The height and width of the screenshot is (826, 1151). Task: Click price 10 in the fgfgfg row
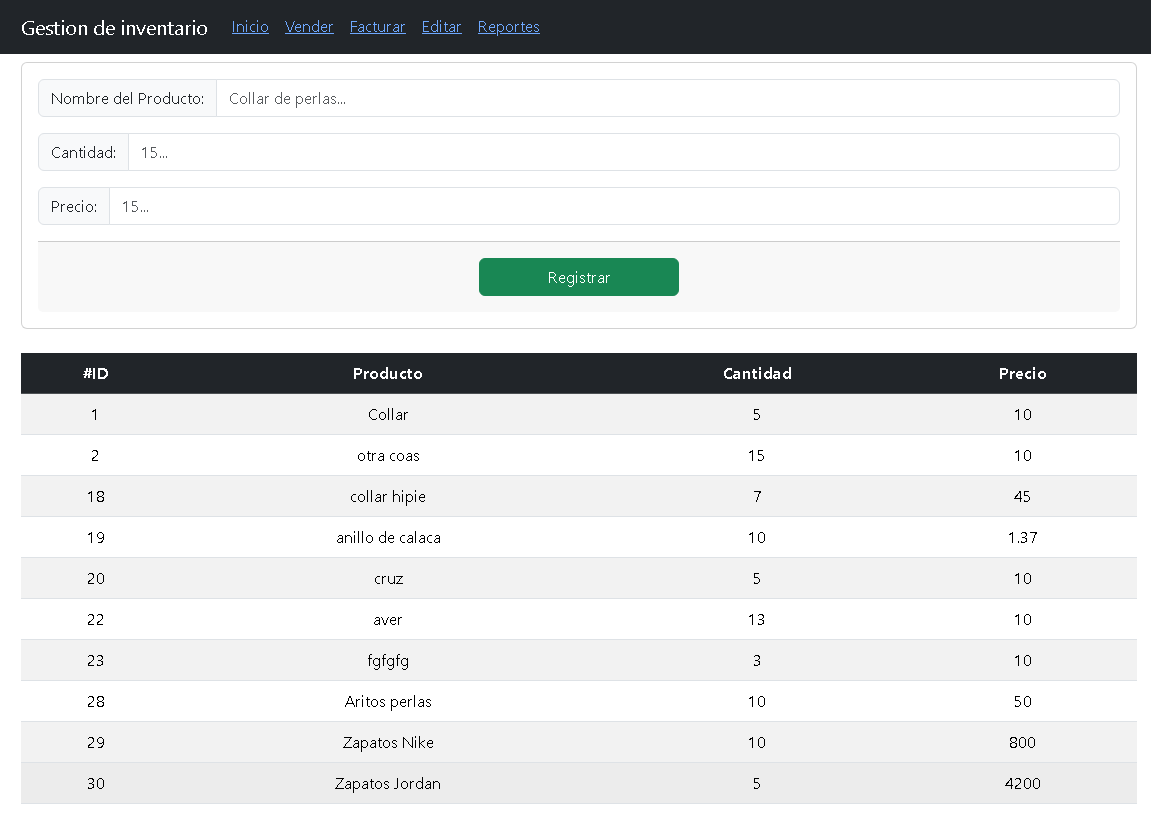coord(1023,661)
